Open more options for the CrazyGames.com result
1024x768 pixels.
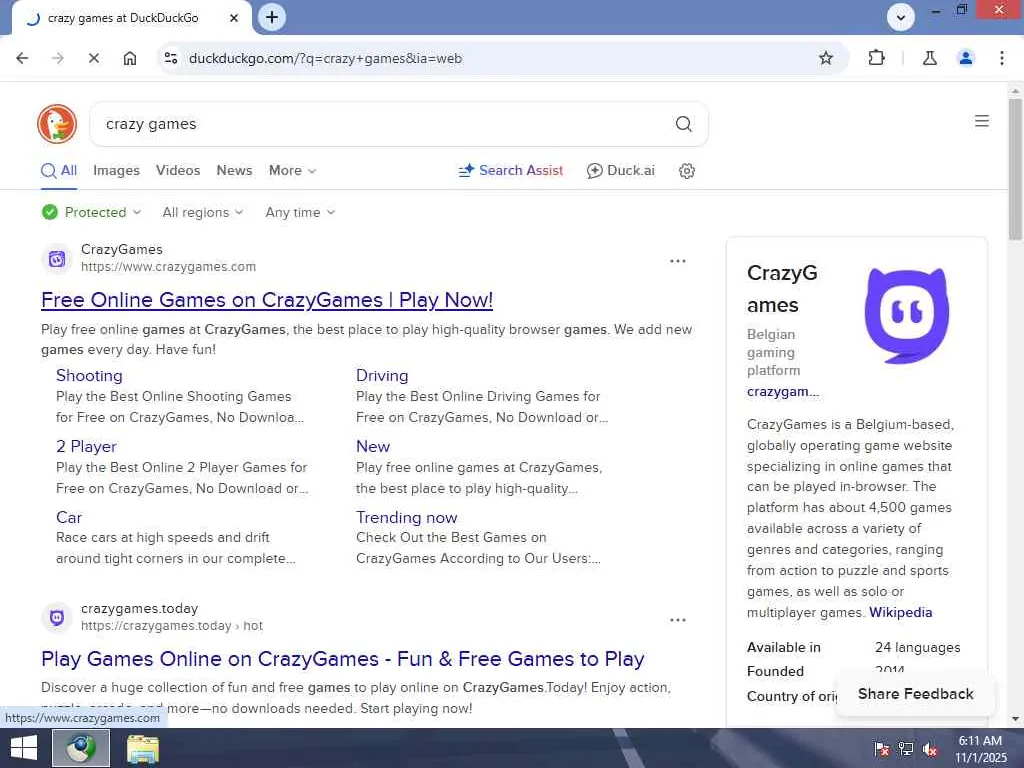coord(677,261)
